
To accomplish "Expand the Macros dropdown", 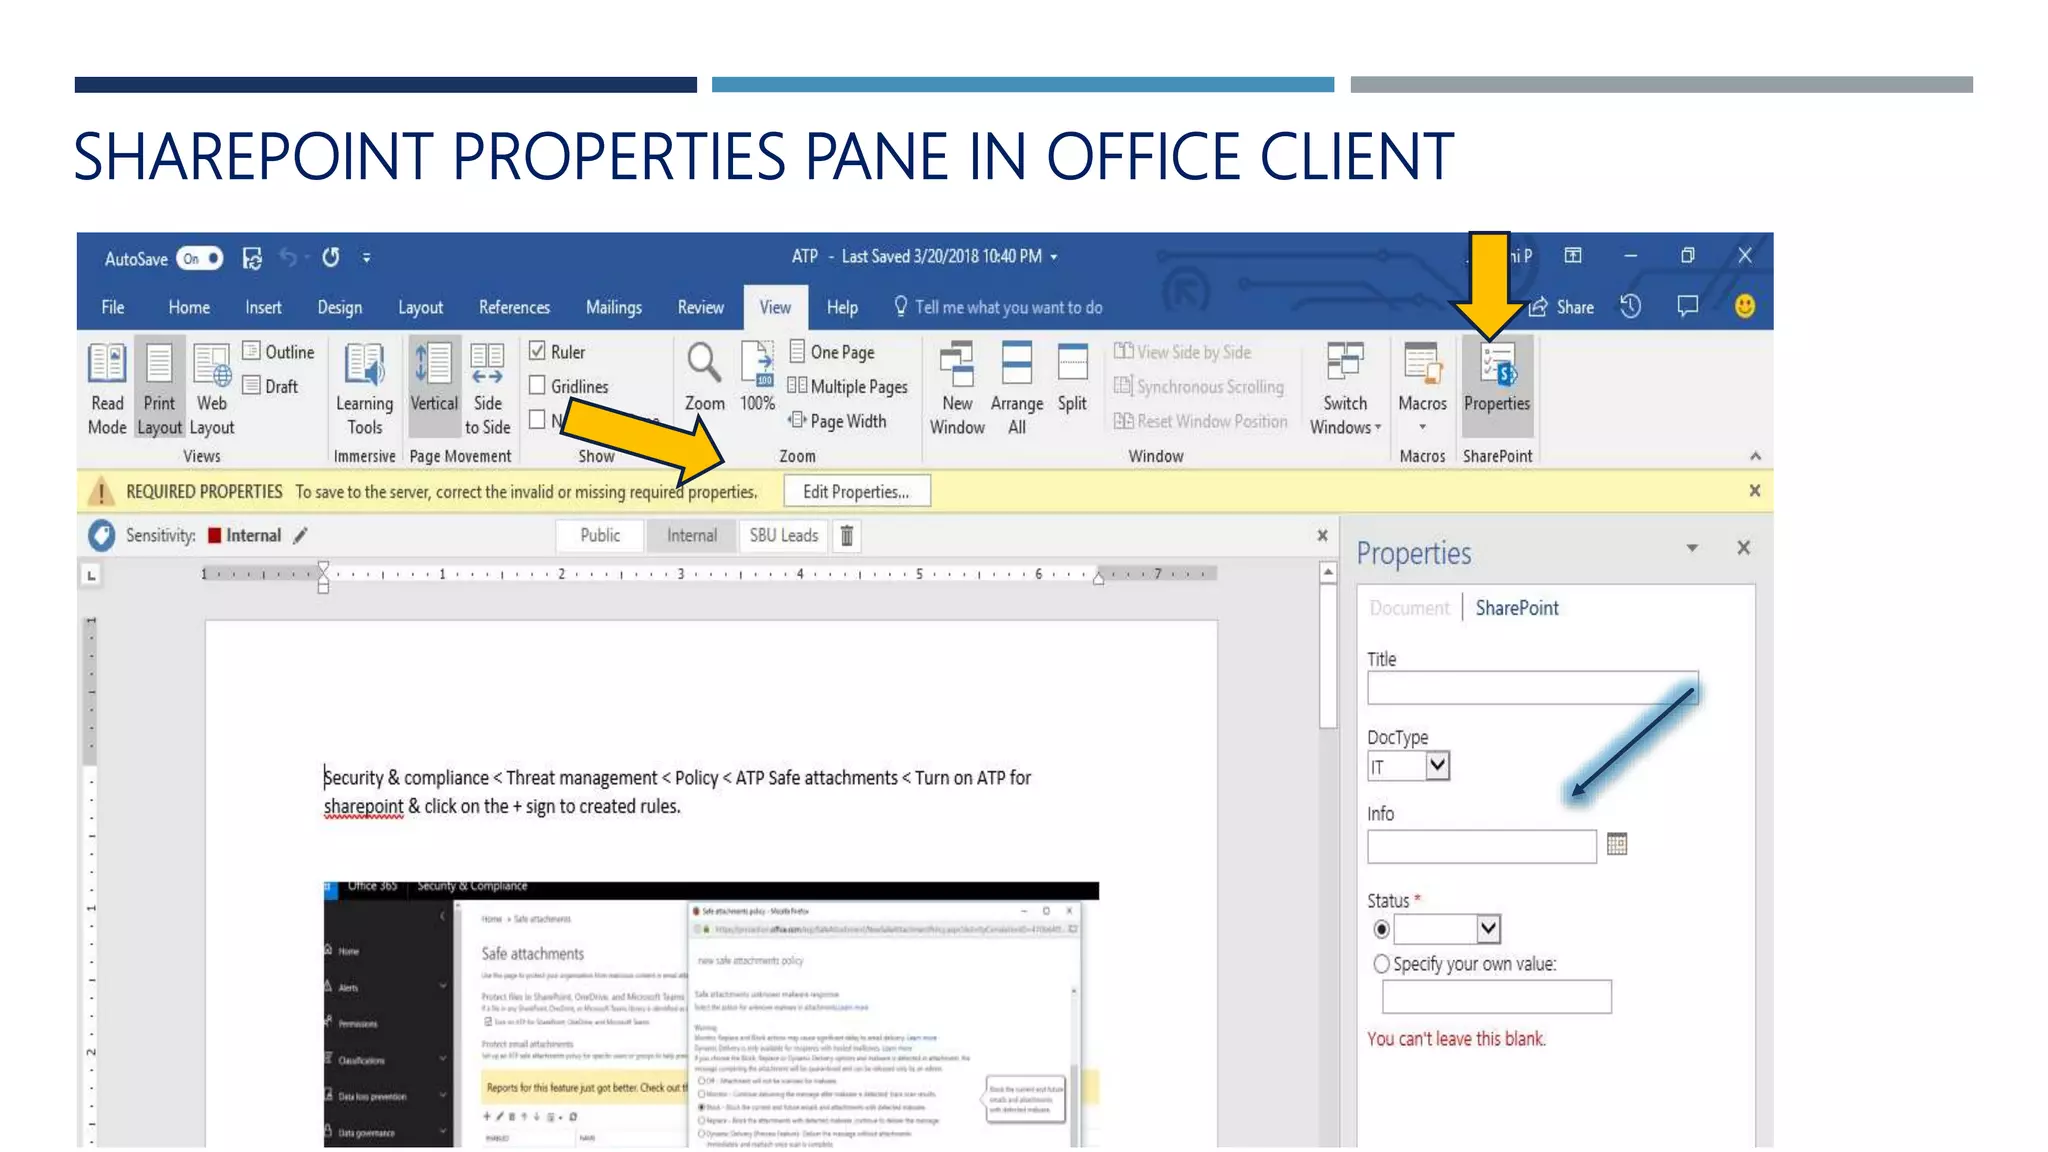I will [x=1422, y=427].
